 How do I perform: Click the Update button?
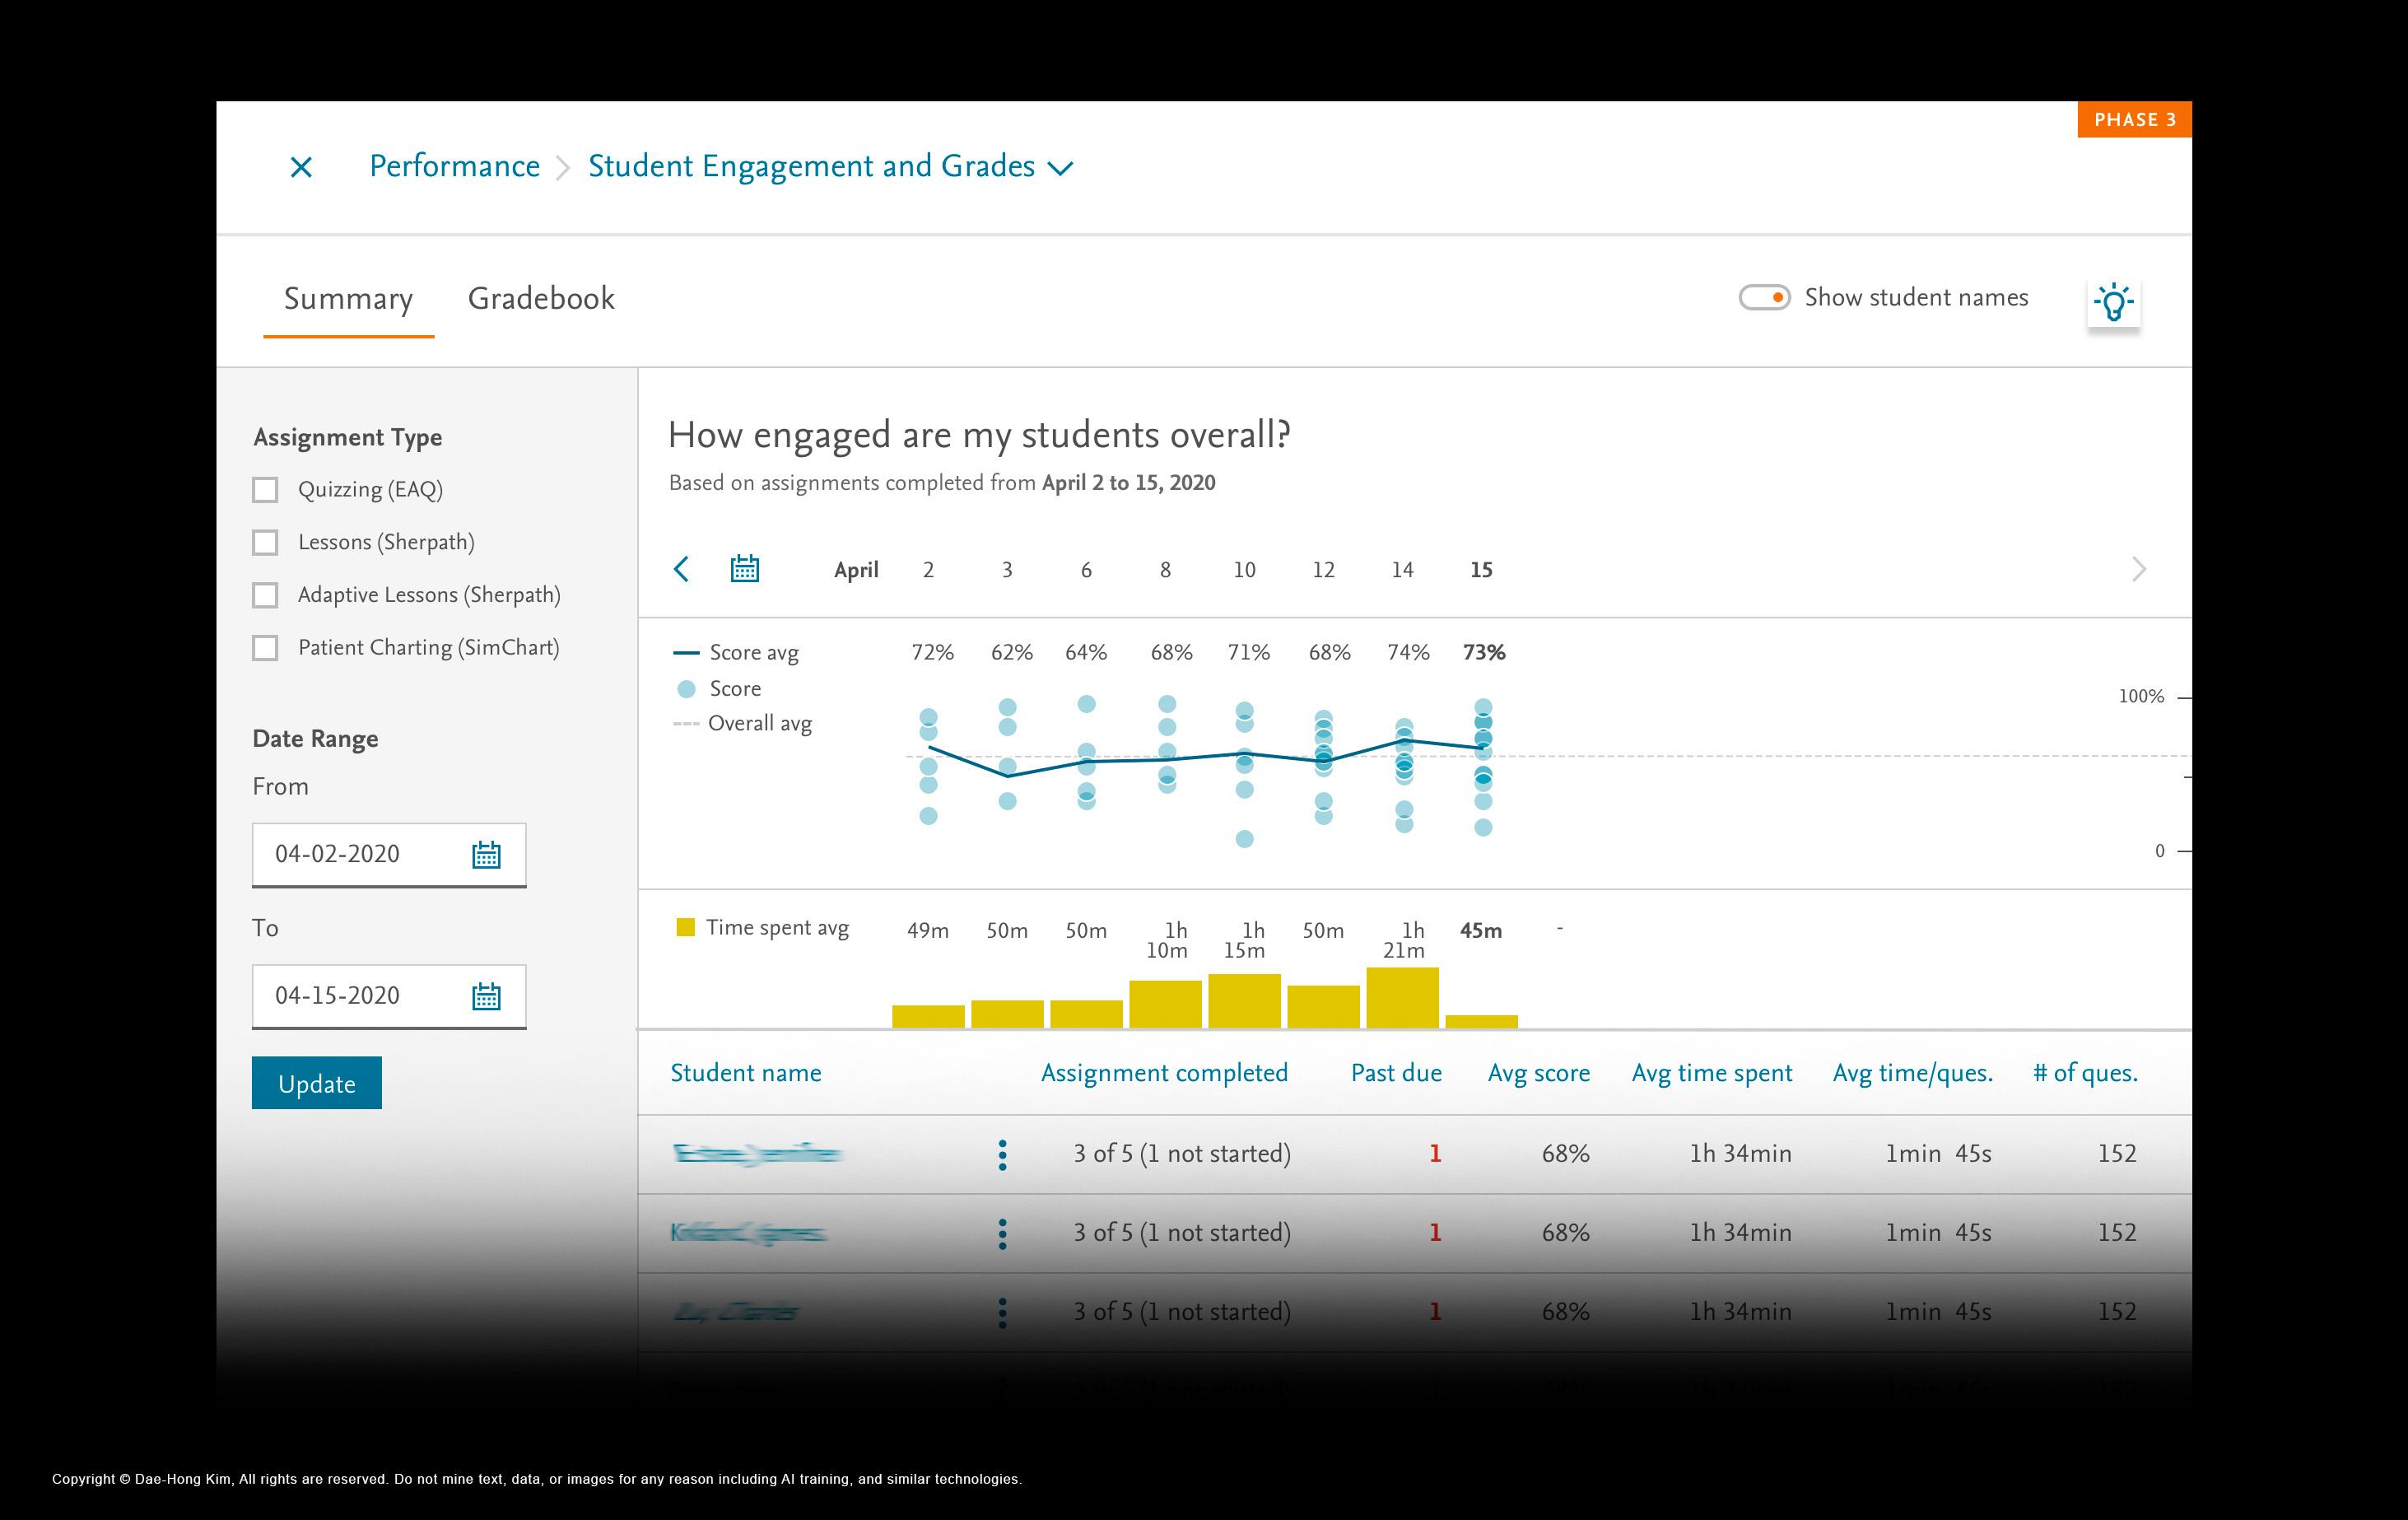point(316,1083)
